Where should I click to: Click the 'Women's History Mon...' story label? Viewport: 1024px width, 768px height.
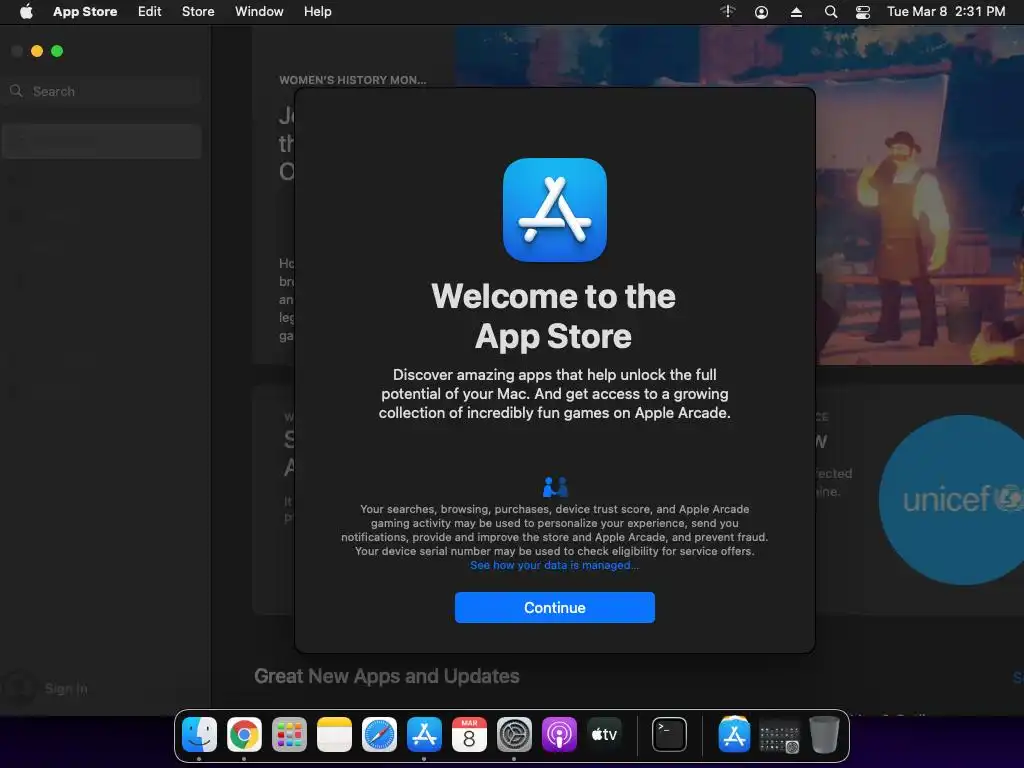pos(353,80)
